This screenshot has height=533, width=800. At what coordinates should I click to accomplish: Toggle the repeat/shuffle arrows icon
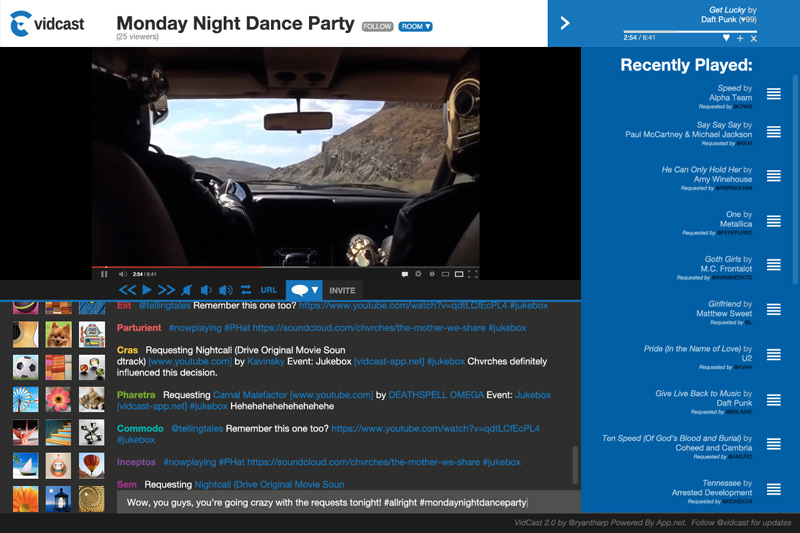[x=246, y=290]
